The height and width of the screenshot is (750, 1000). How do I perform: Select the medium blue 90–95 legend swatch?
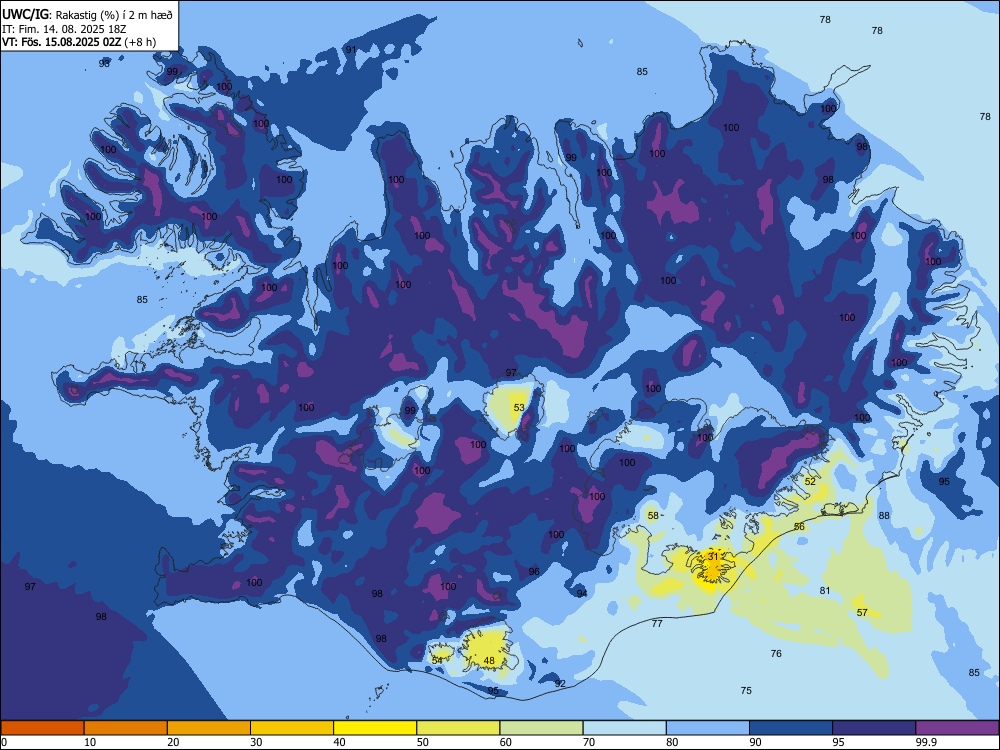coord(791,728)
